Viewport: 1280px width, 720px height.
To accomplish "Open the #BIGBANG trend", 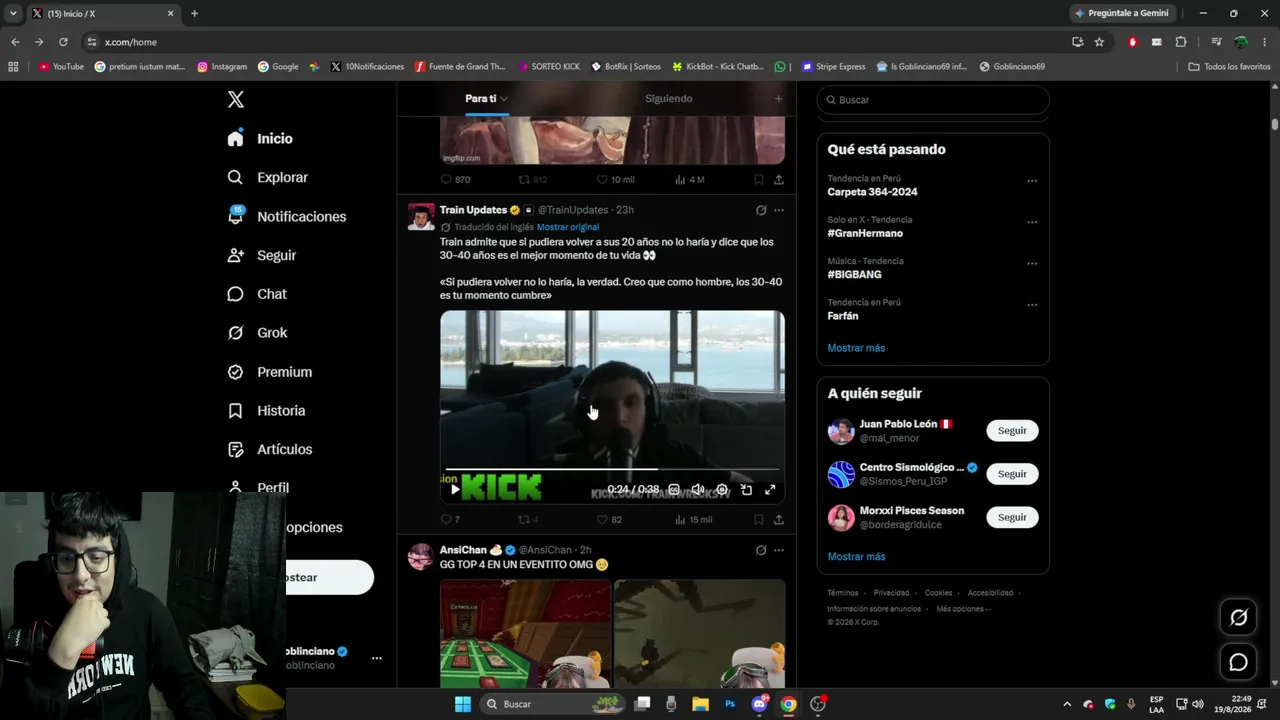I will pyautogui.click(x=854, y=274).
